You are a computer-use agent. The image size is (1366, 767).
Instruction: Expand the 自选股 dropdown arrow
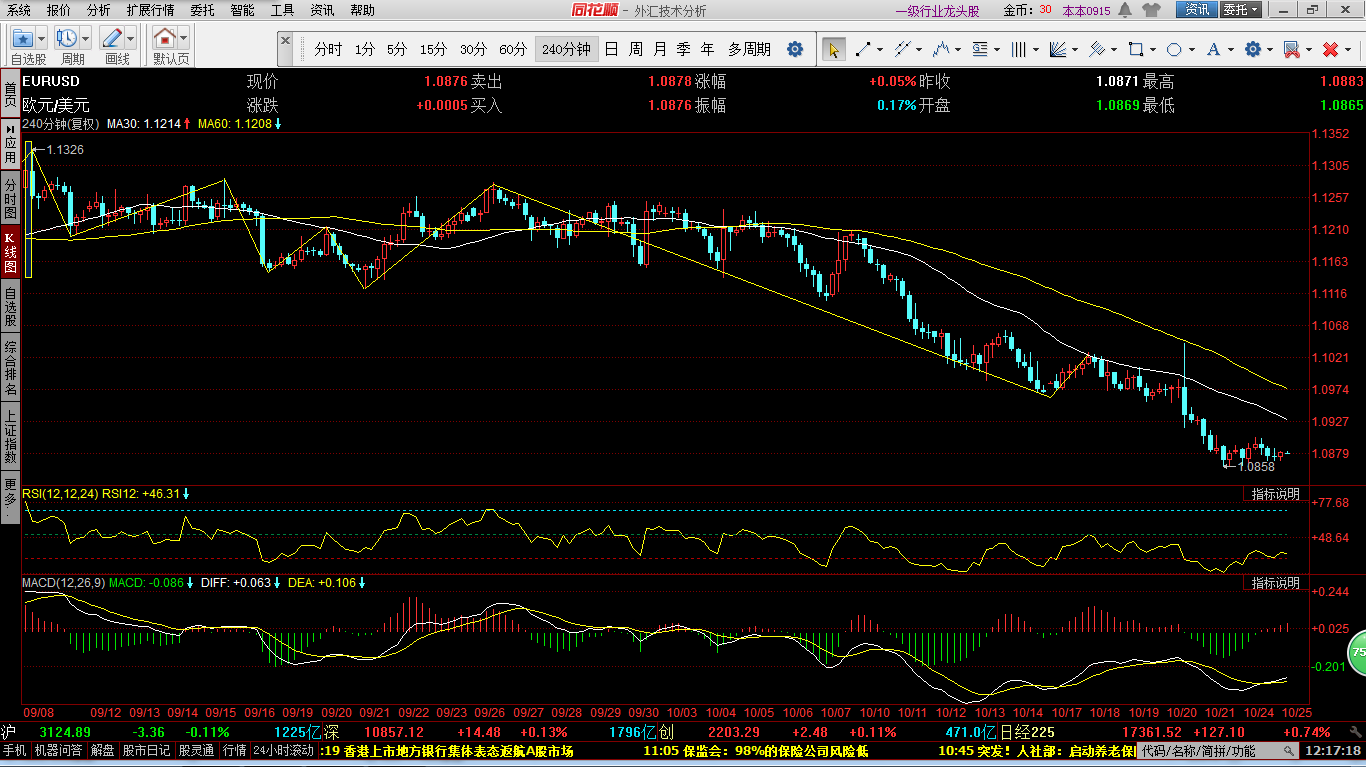click(x=43, y=38)
